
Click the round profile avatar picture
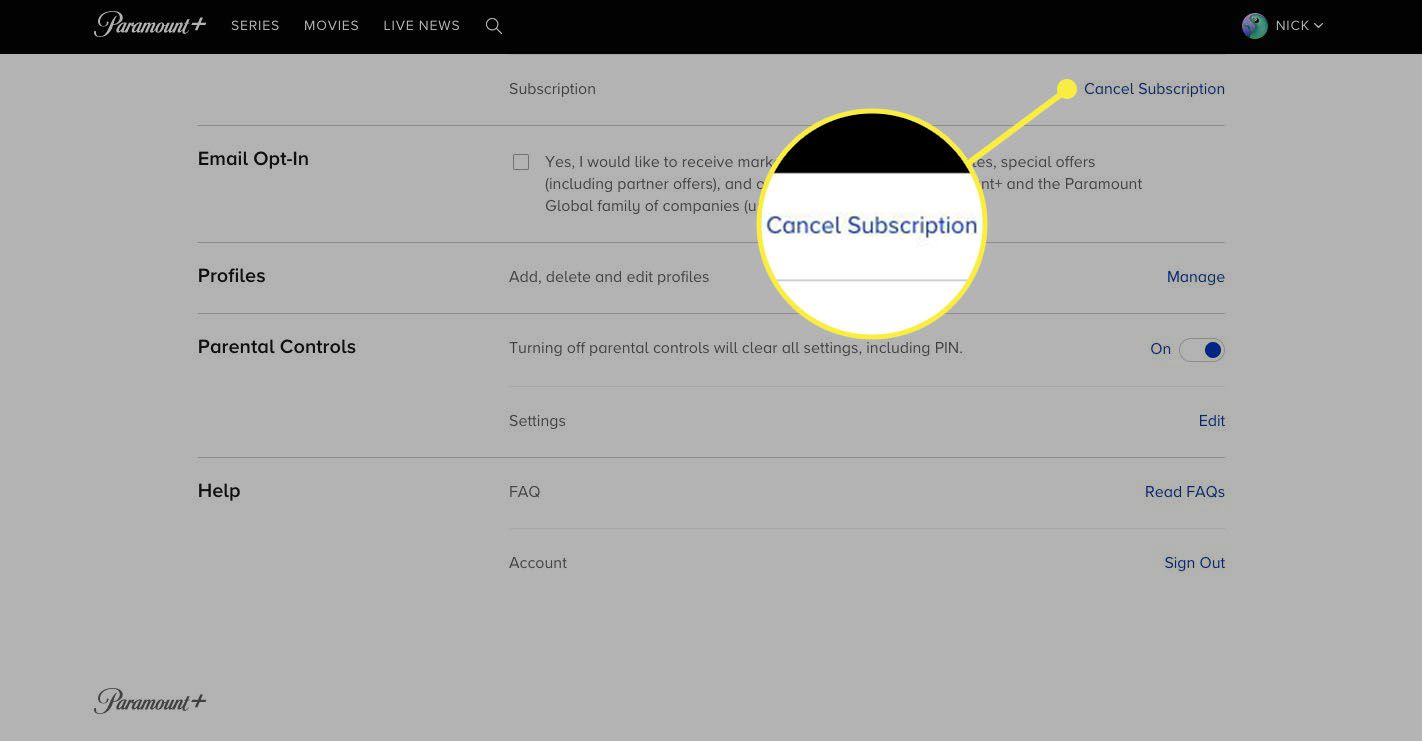(x=1254, y=26)
